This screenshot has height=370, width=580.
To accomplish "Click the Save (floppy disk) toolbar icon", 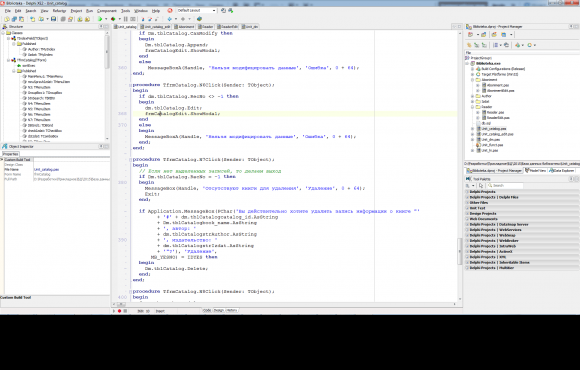I will coord(53,19).
